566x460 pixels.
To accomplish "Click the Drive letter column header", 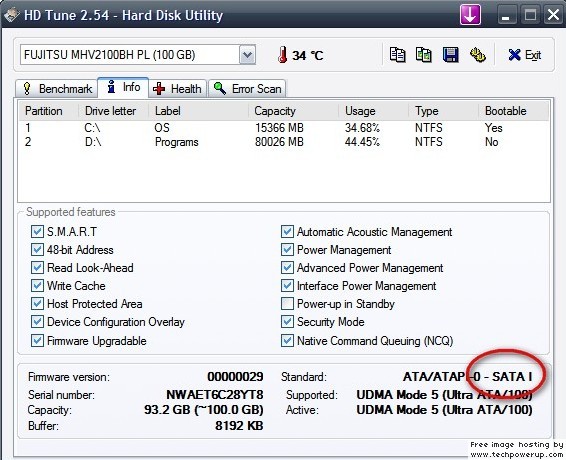I will click(x=113, y=111).
